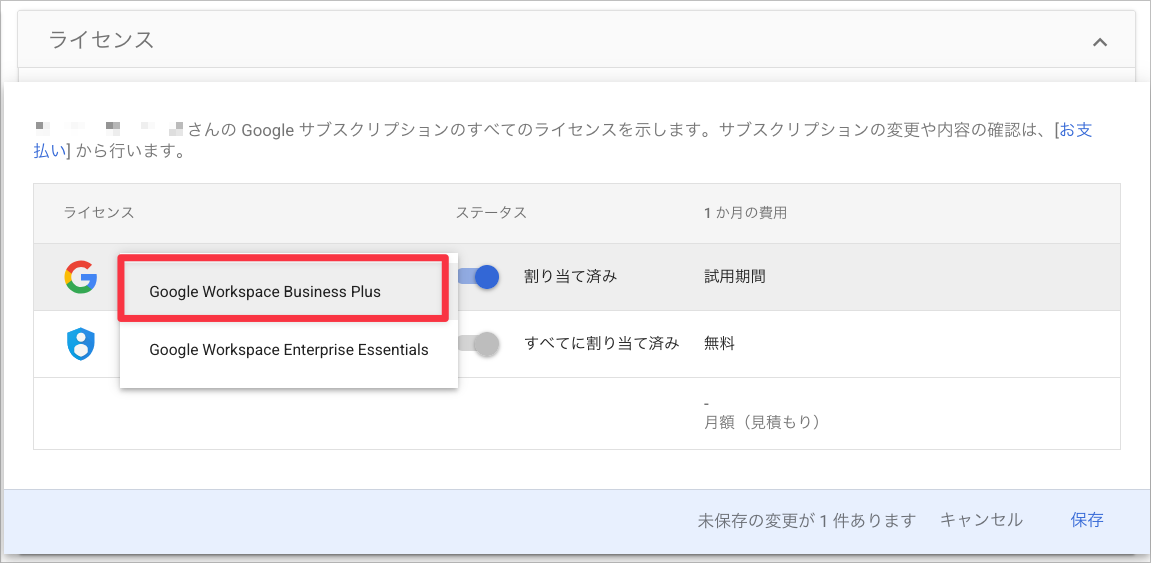The height and width of the screenshot is (563, 1151).
Task: Turn off the blue 割り当て済み toggle switch
Action: (x=478, y=277)
